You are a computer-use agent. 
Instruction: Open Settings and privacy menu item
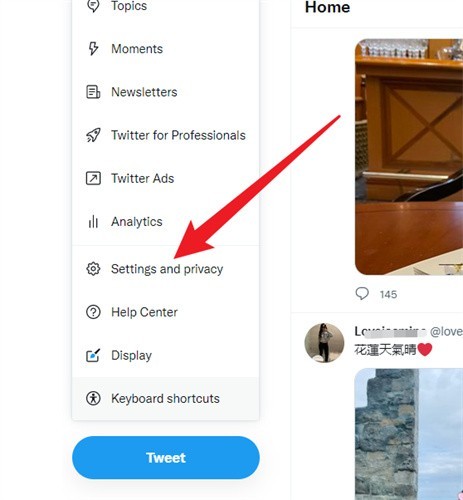[166, 269]
